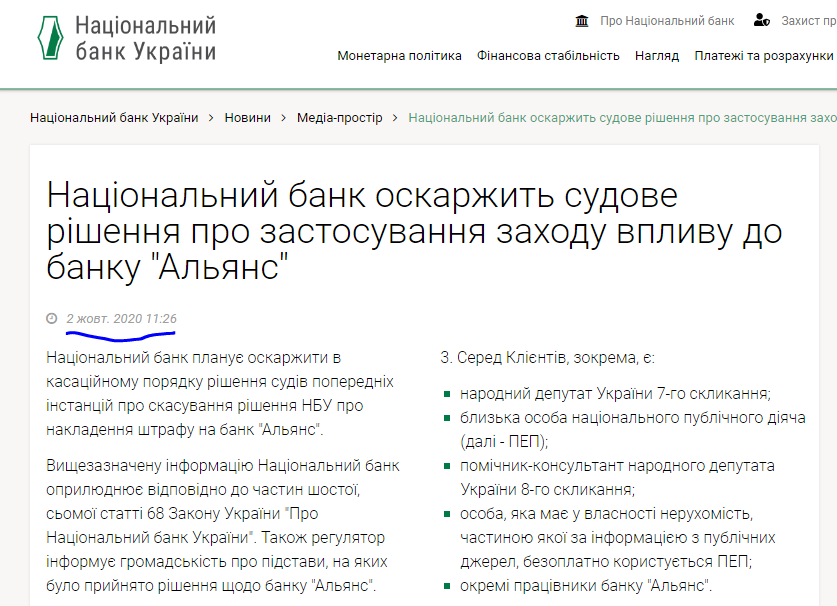Image resolution: width=837 pixels, height=606 pixels.
Task: Click the bank building icon in header
Action: [582, 20]
